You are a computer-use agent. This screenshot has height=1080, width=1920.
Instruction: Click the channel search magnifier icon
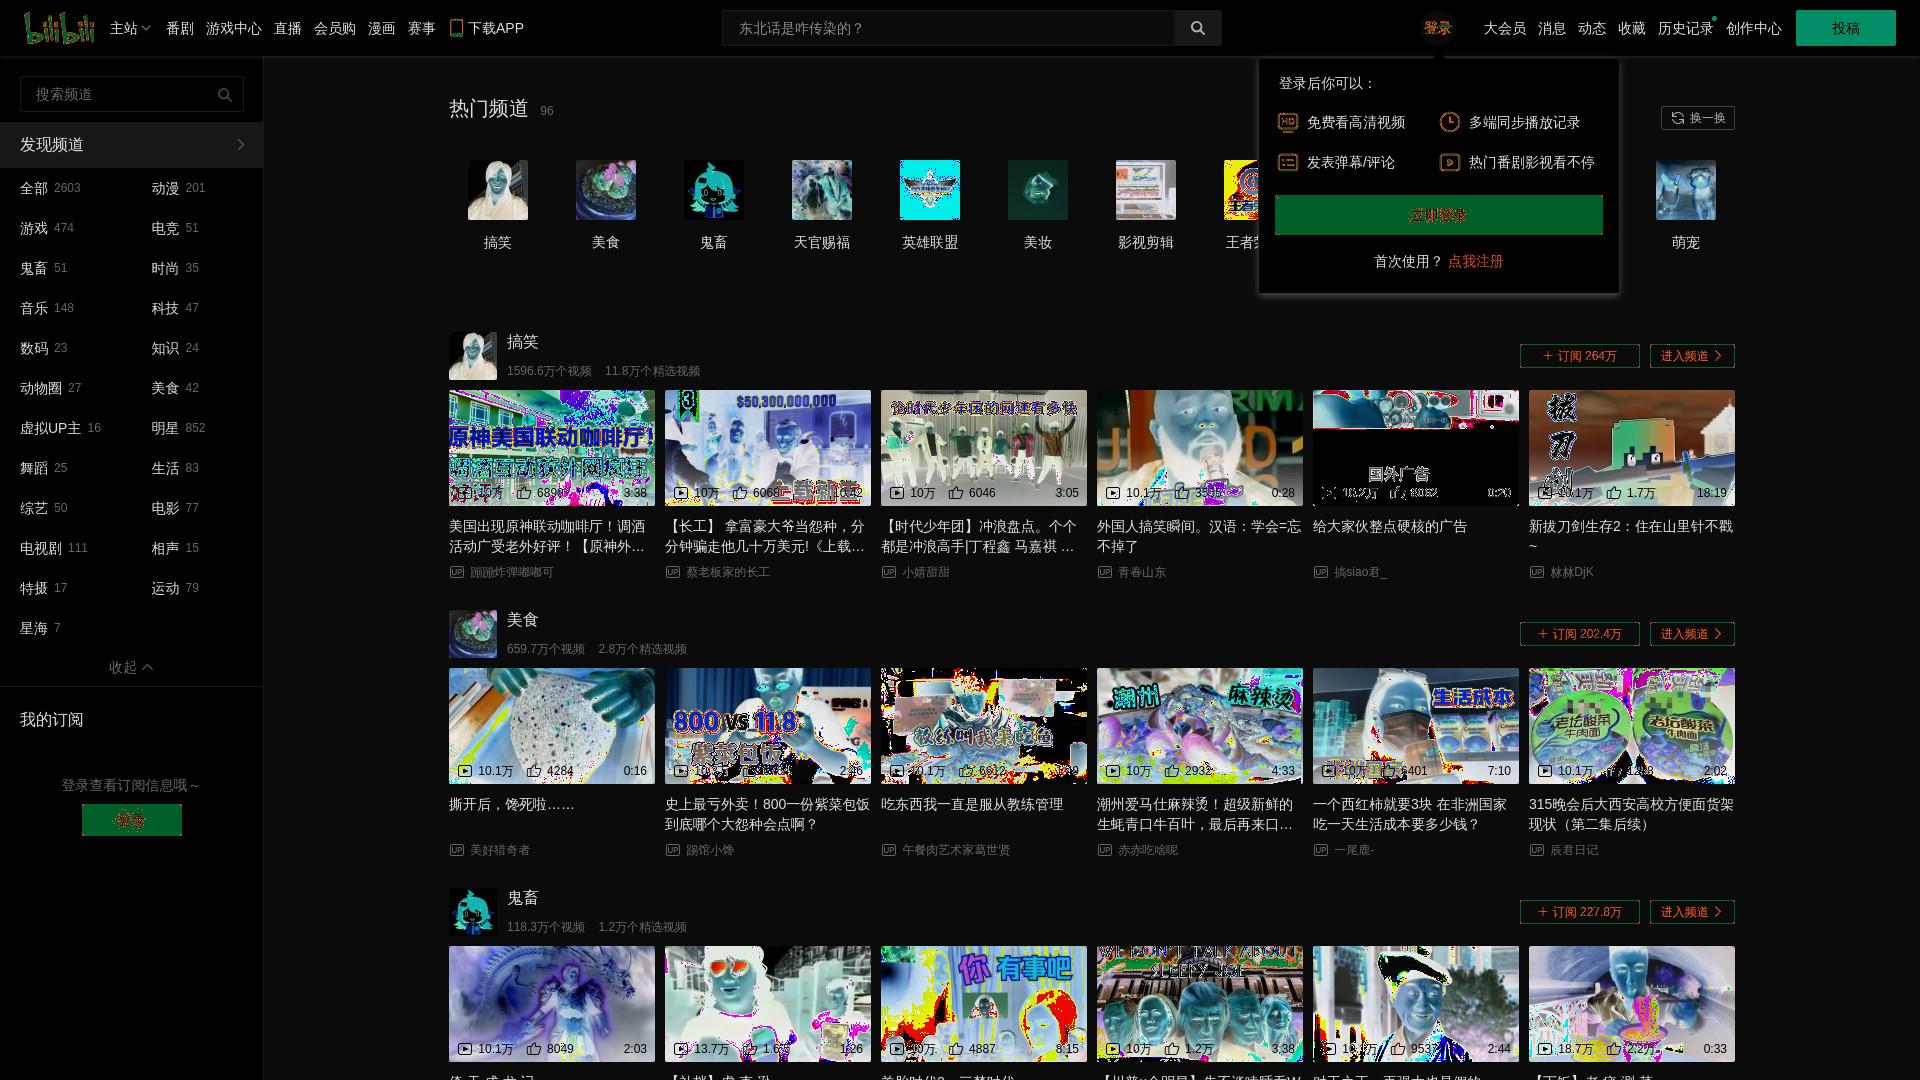tap(224, 94)
